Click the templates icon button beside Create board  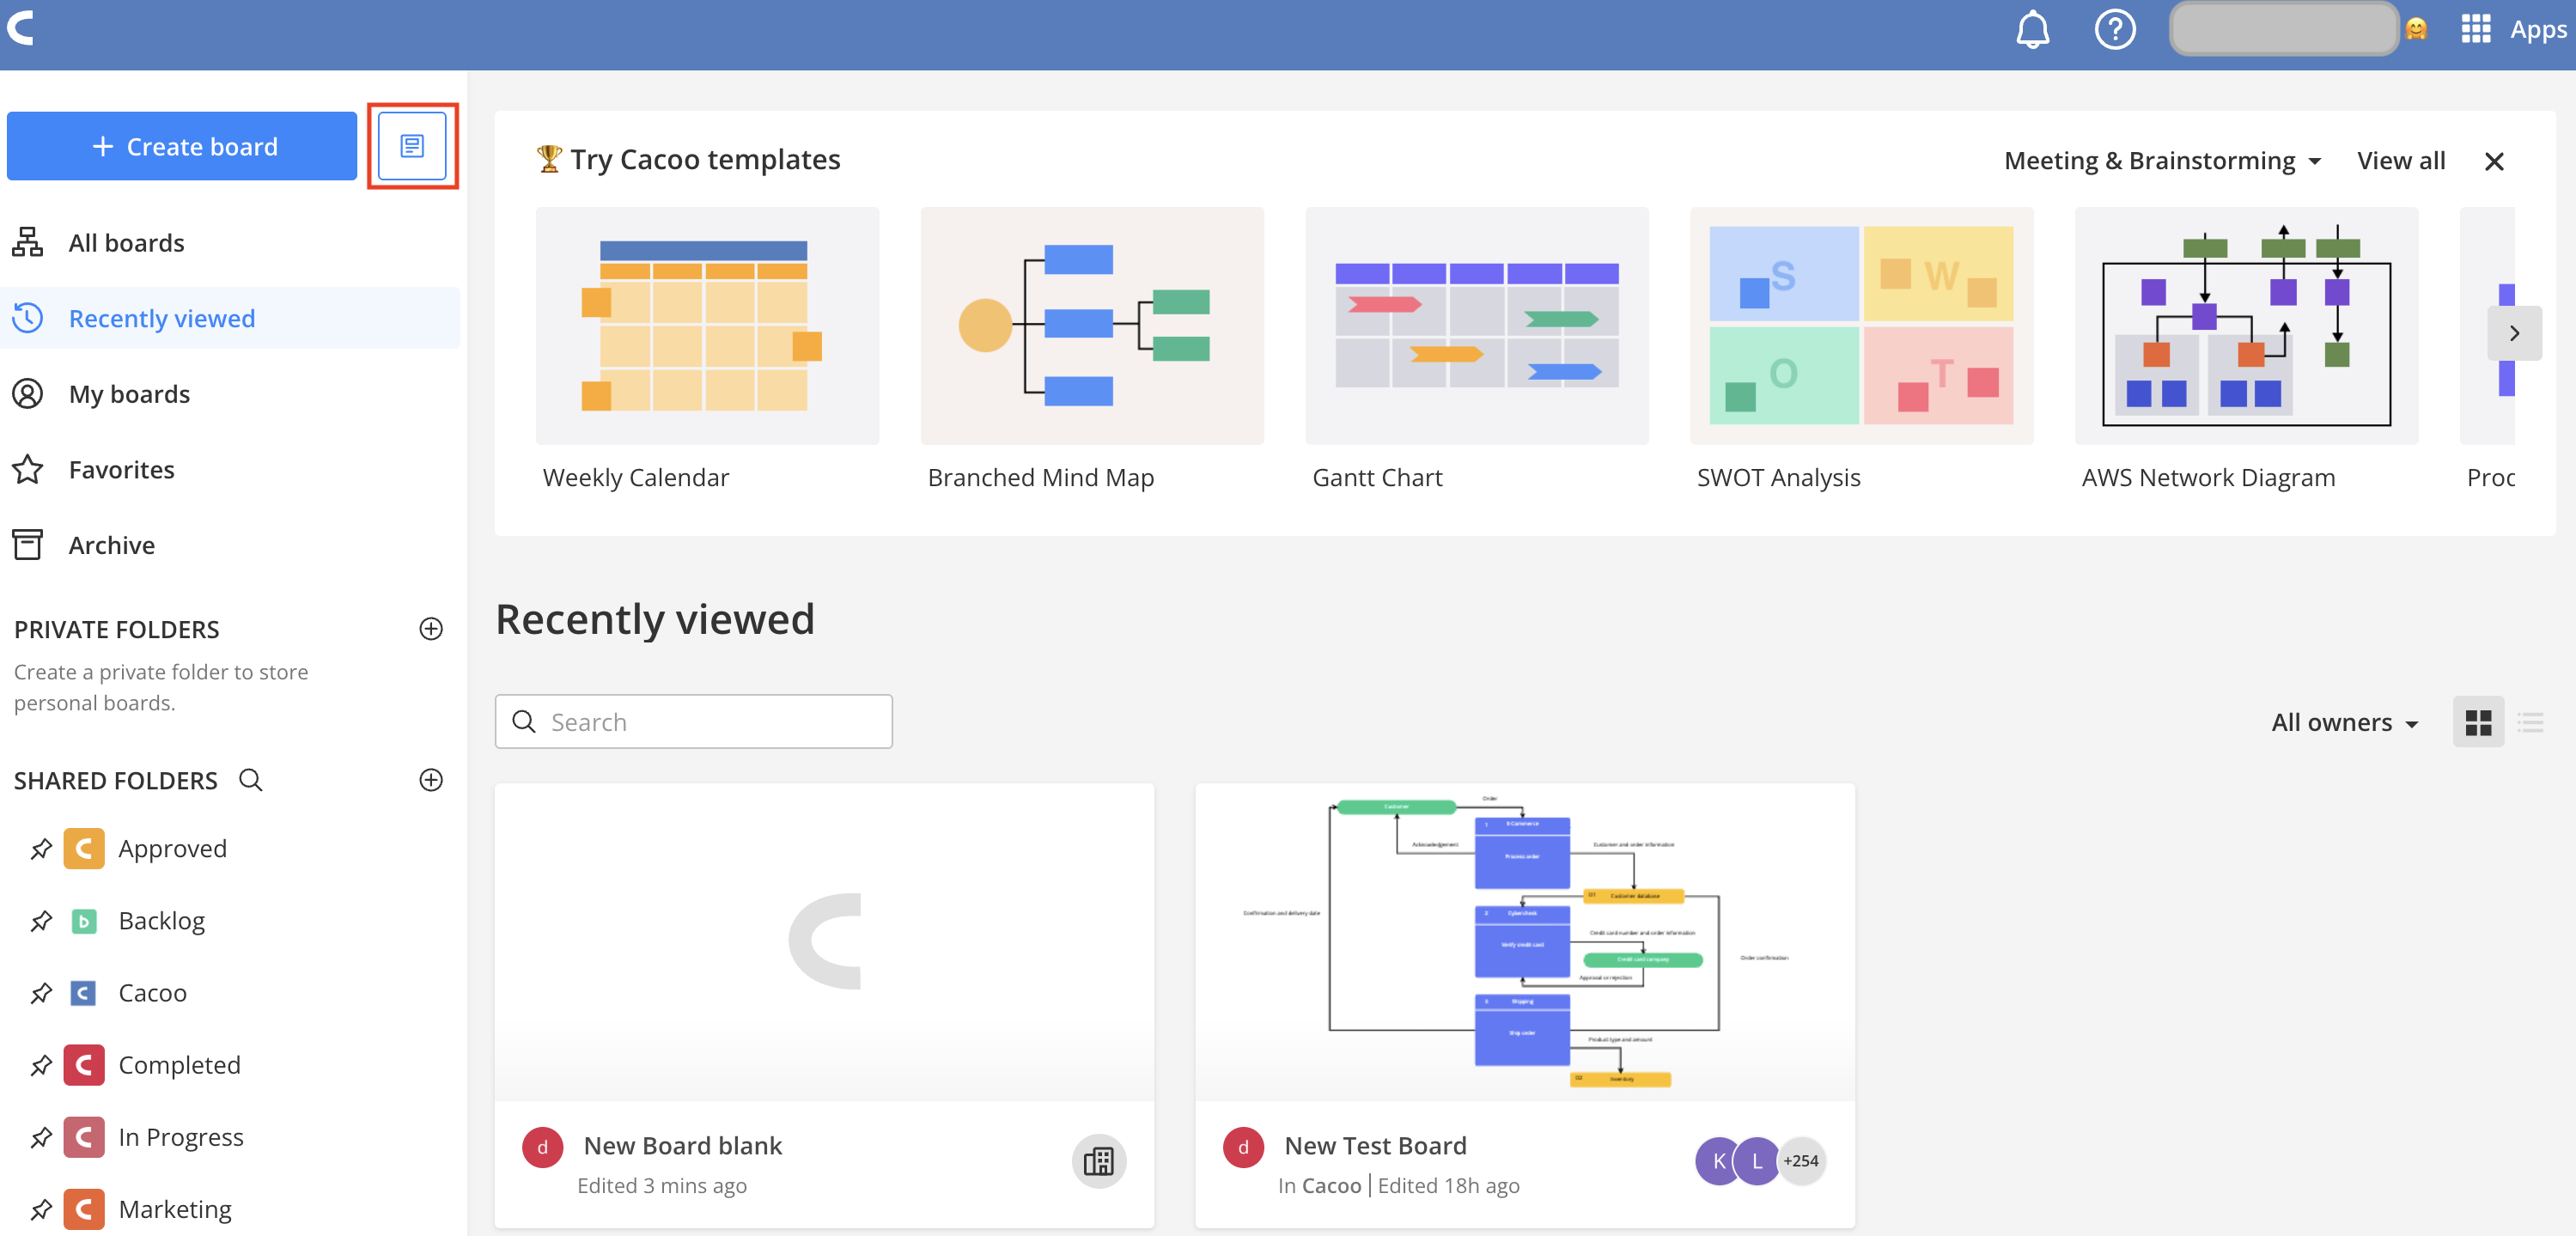[x=412, y=146]
